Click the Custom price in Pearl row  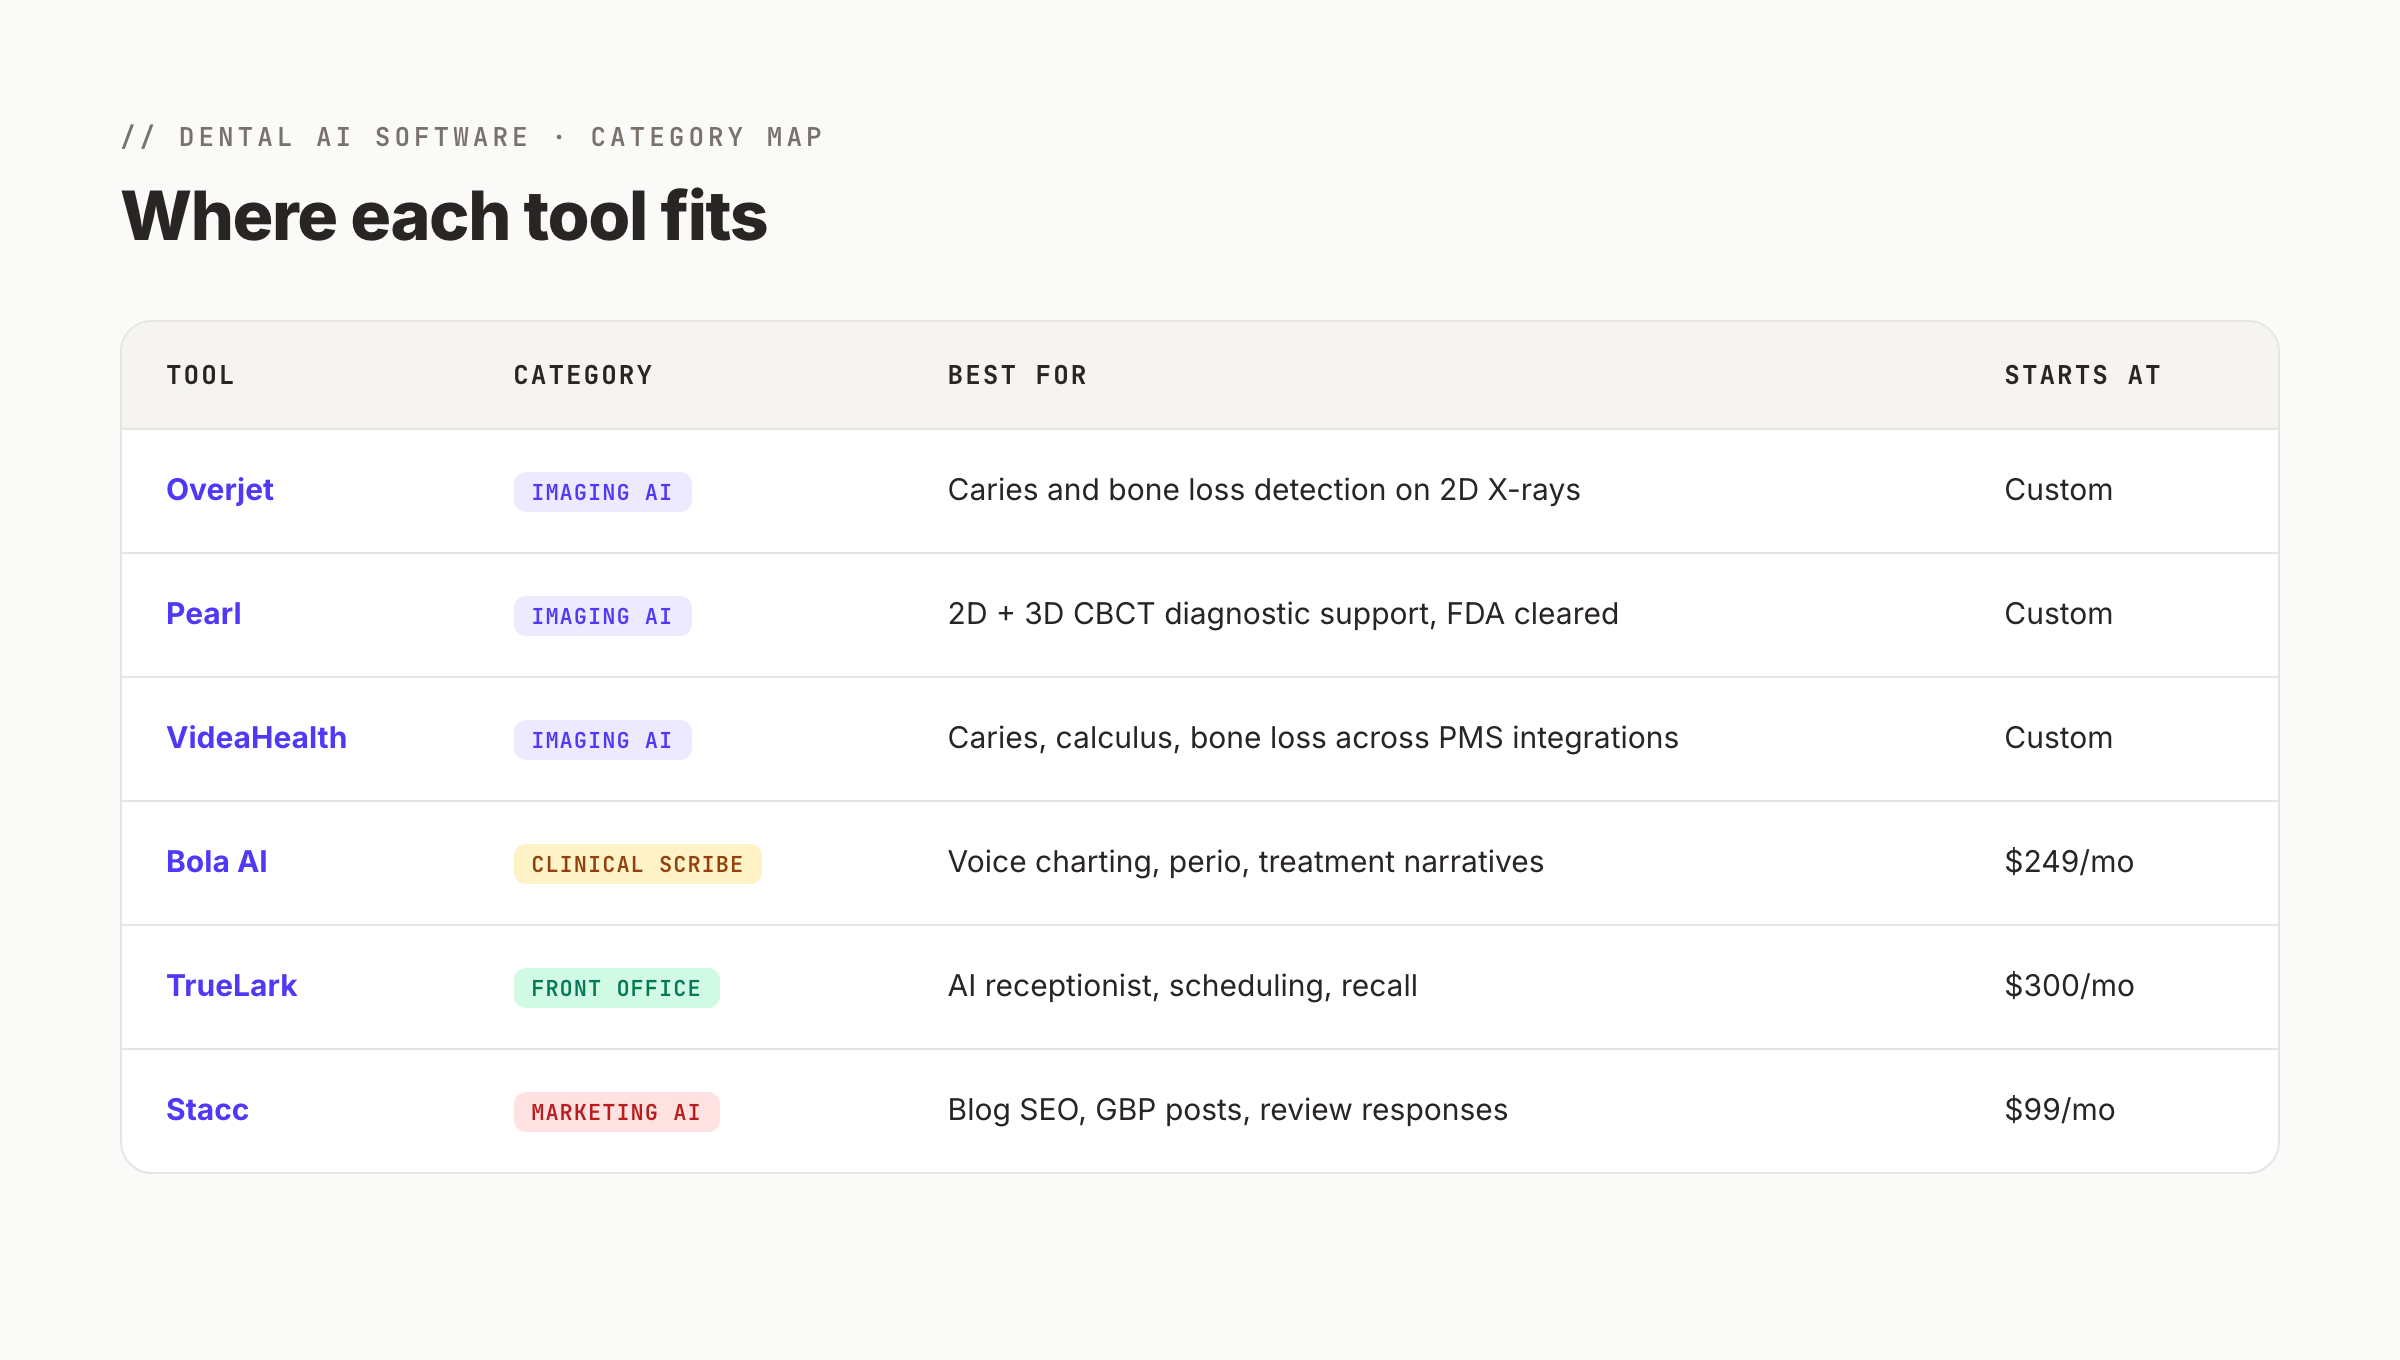[2059, 614]
